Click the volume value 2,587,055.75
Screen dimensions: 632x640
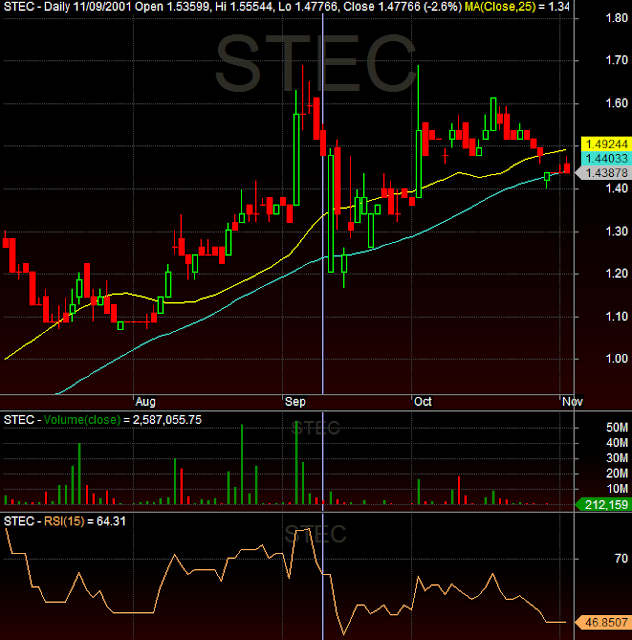tap(167, 420)
